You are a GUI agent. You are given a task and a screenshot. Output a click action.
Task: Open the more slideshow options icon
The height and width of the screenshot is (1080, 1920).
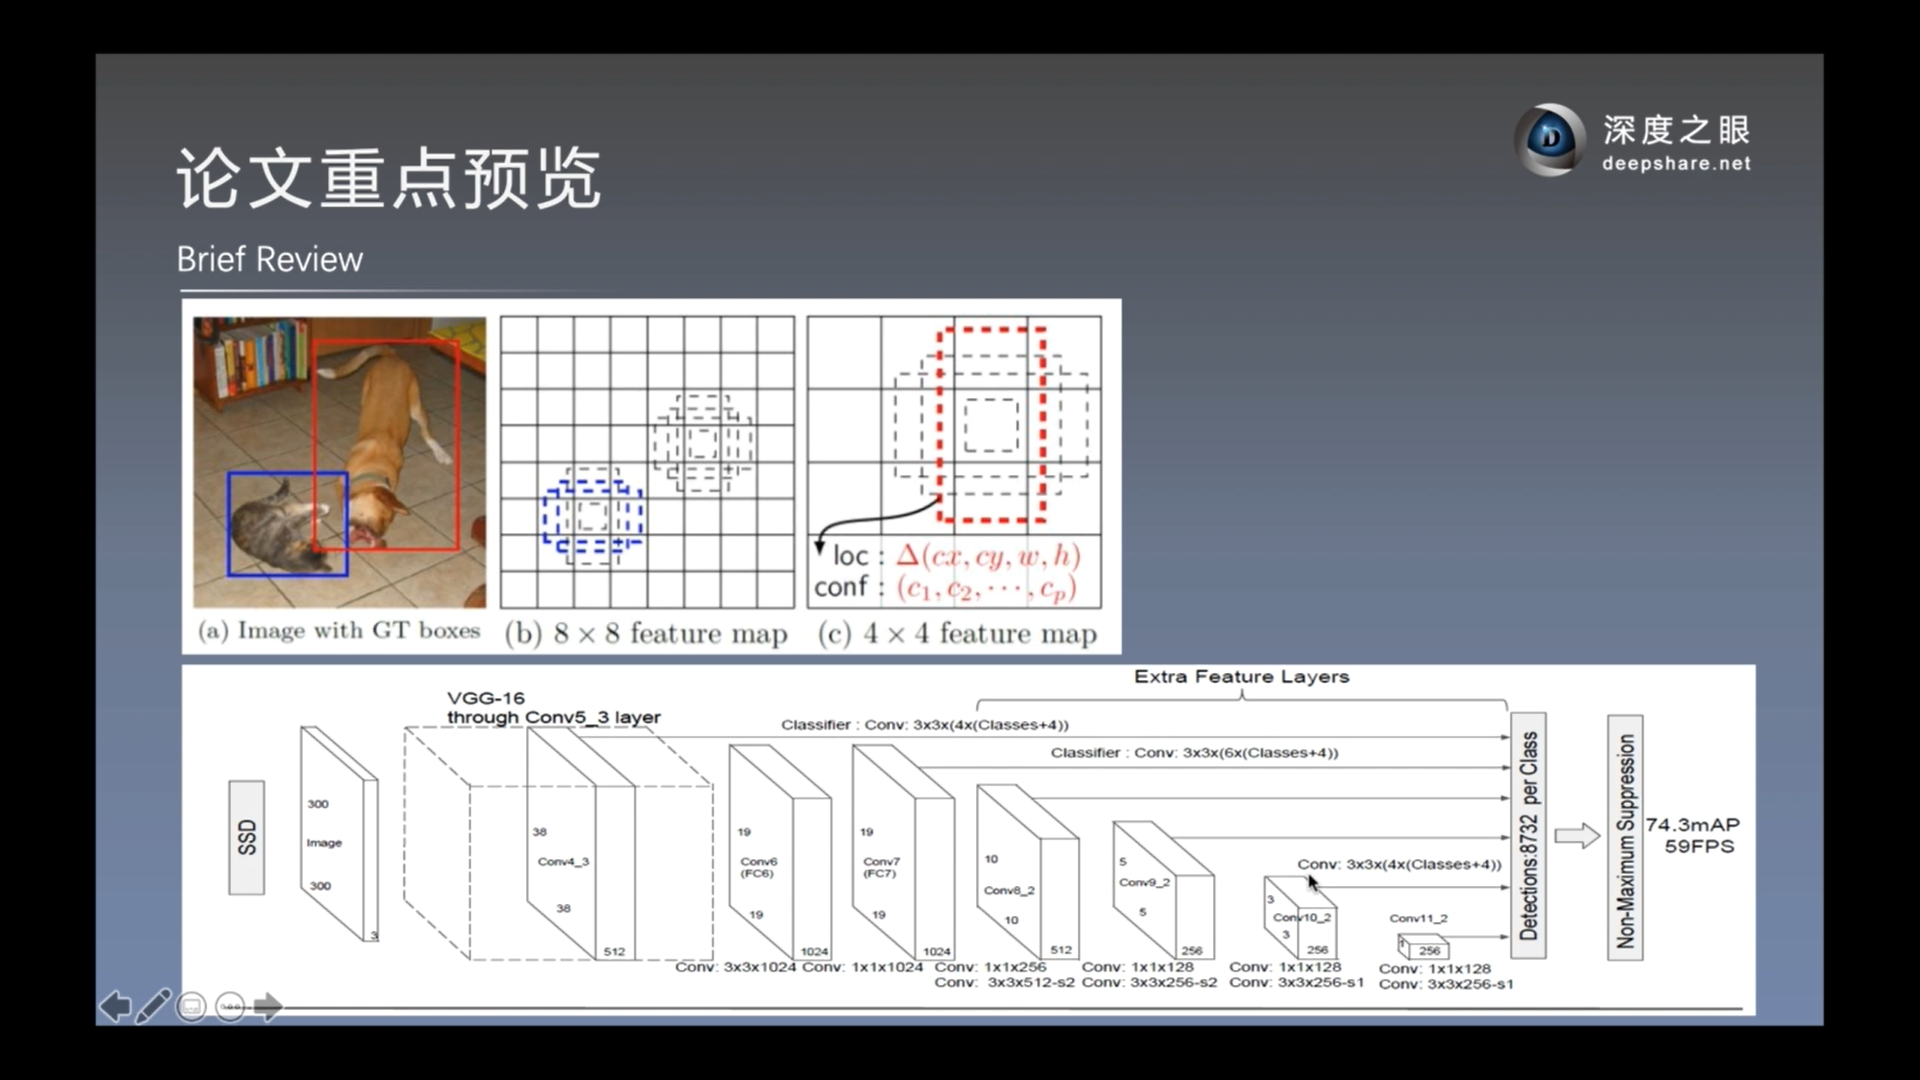tap(230, 1006)
